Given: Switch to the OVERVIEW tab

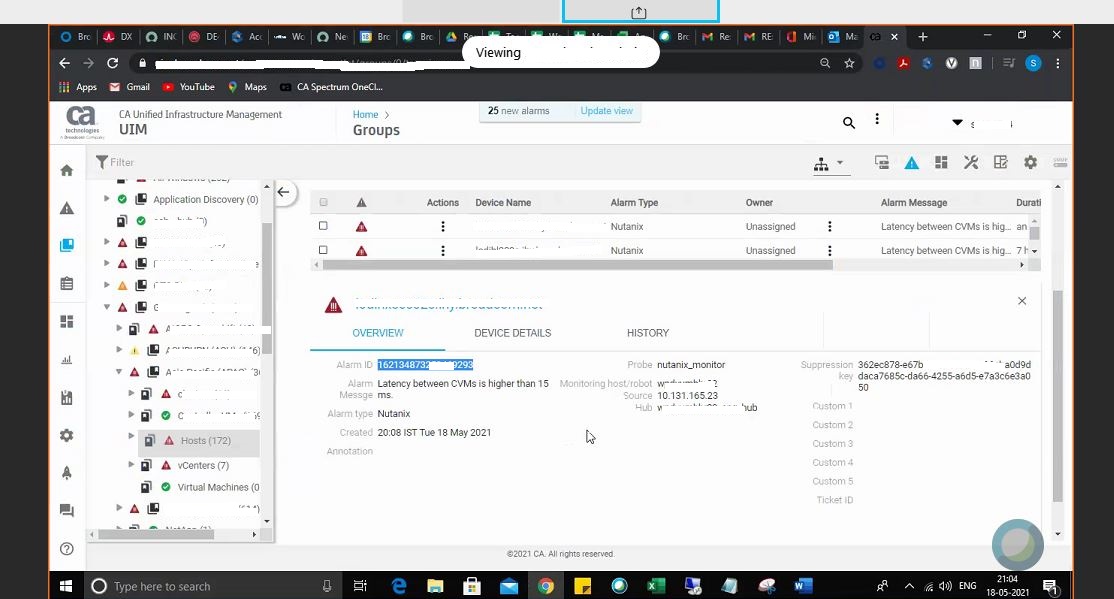Looking at the screenshot, I should 378,333.
